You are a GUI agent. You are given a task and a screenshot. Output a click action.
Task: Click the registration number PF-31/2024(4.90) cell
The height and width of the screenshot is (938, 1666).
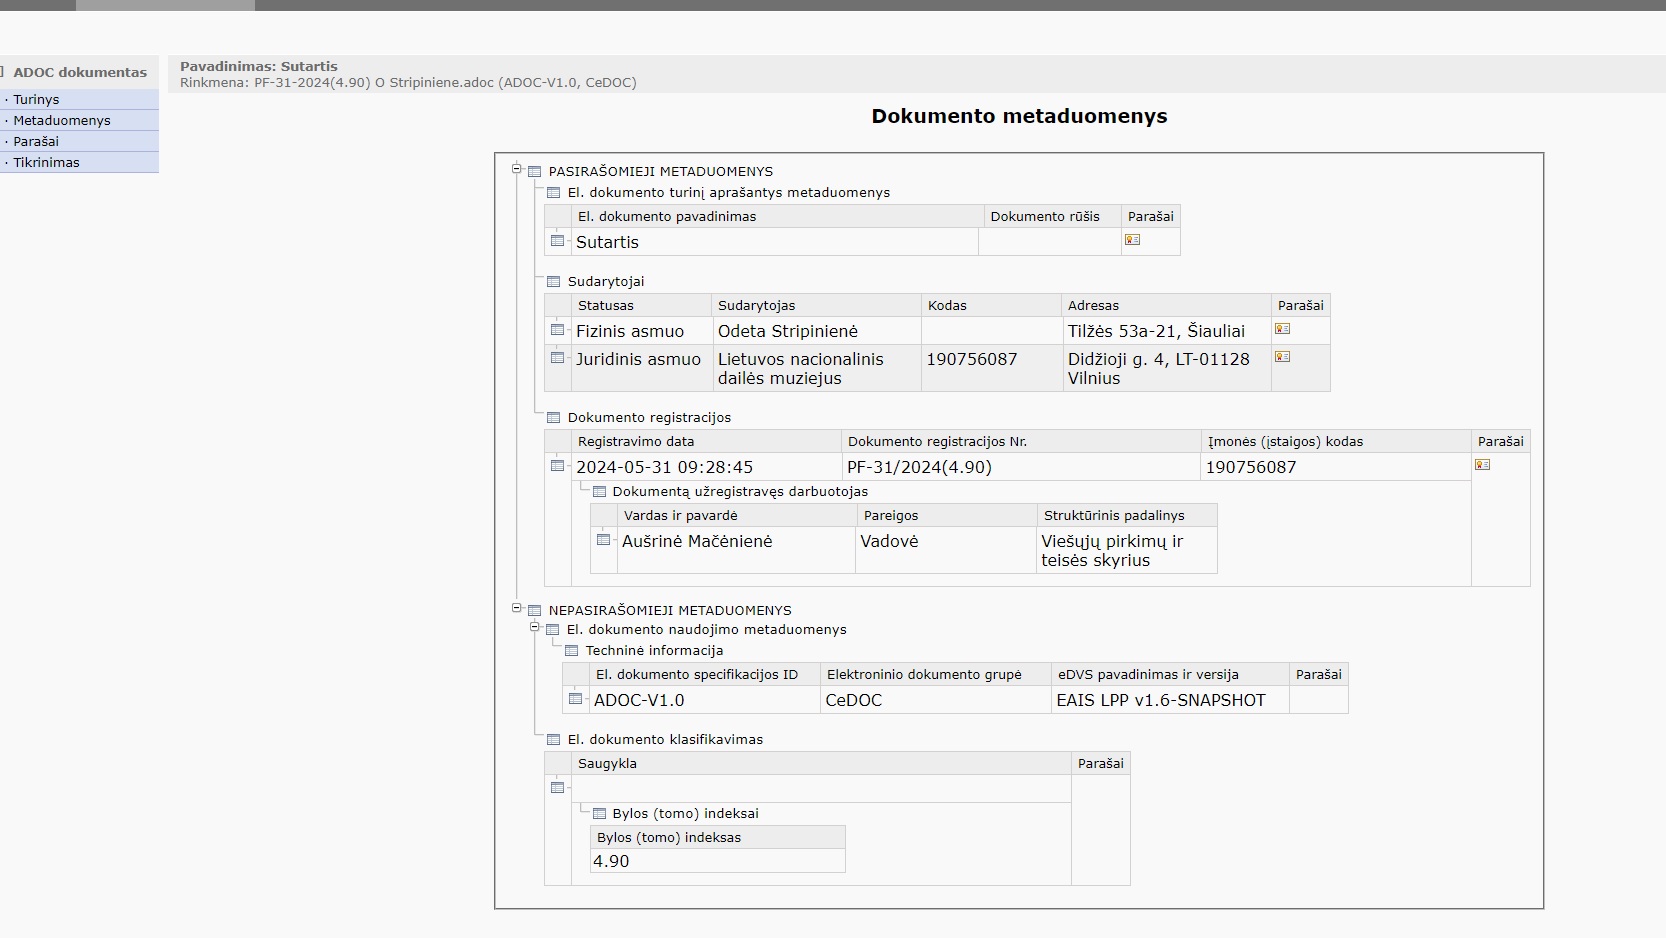tap(919, 467)
